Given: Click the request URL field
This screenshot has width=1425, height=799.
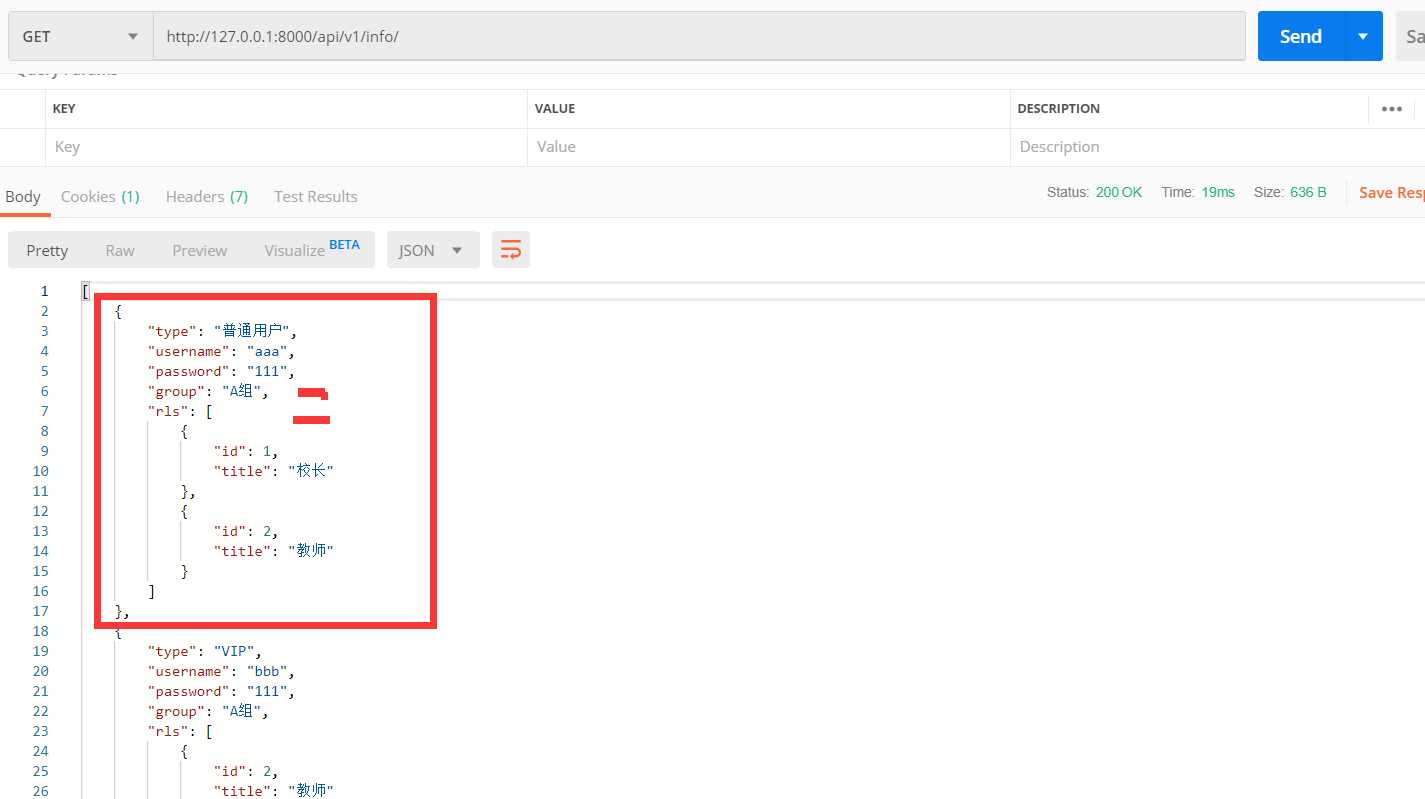Looking at the screenshot, I should click(698, 36).
